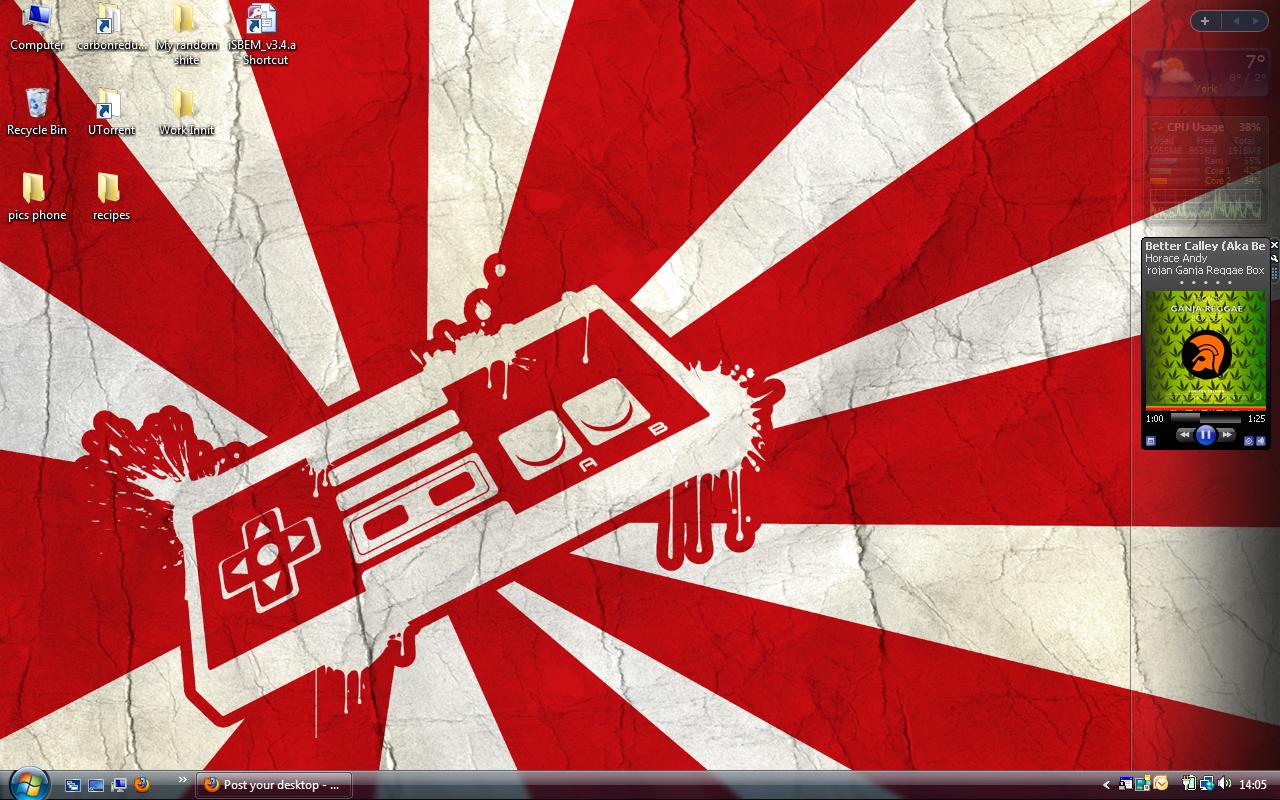1280x800 pixels.
Task: Mute audio with the gadget speaker icon
Action: (x=1261, y=440)
